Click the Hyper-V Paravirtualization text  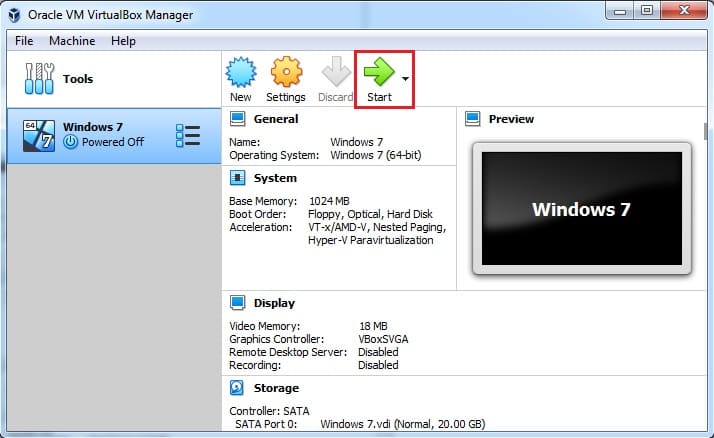[371, 240]
